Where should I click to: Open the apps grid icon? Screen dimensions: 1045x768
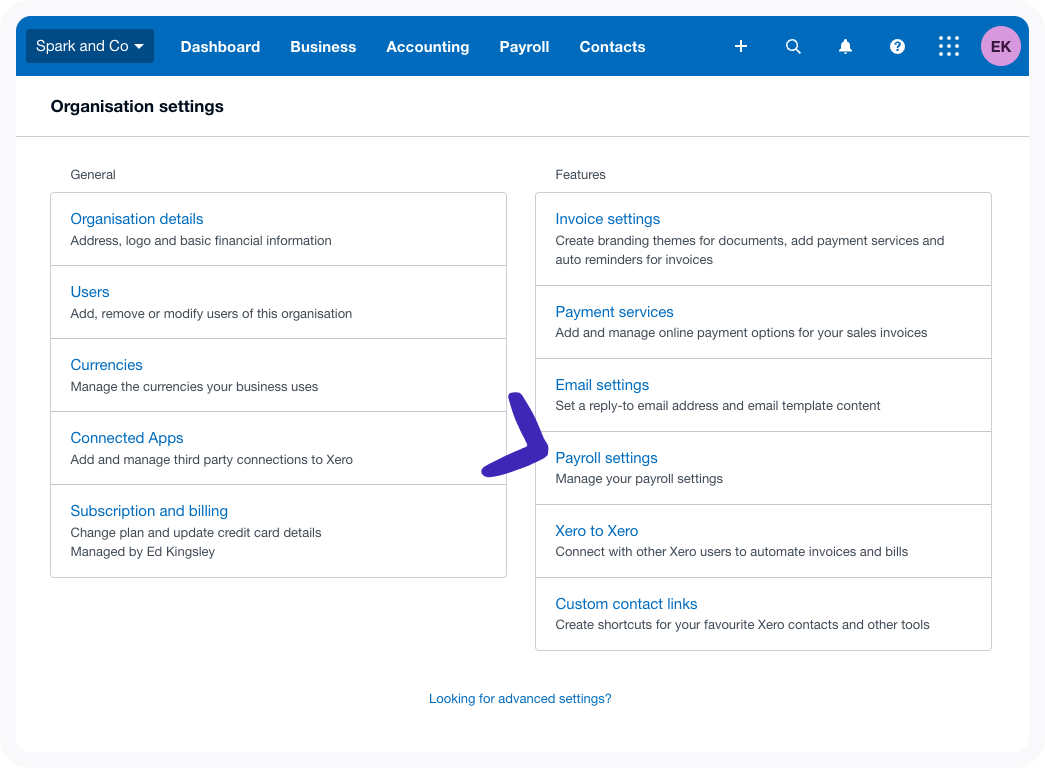pyautogui.click(x=949, y=46)
